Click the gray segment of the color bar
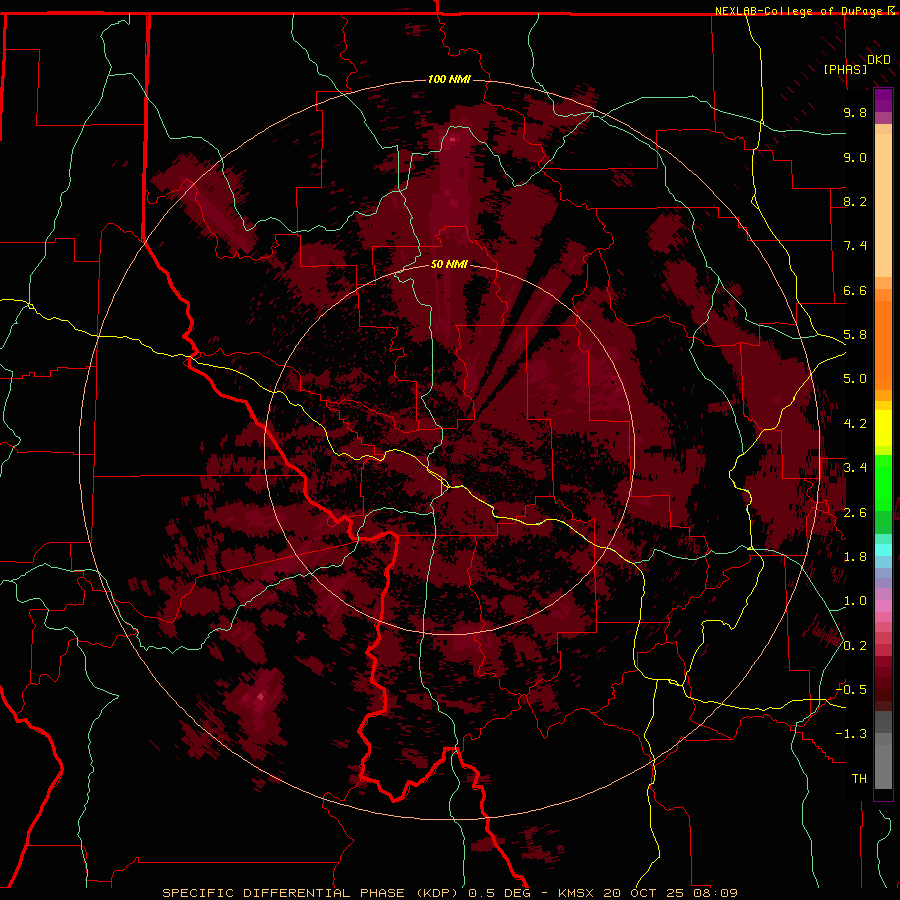 [x=883, y=751]
